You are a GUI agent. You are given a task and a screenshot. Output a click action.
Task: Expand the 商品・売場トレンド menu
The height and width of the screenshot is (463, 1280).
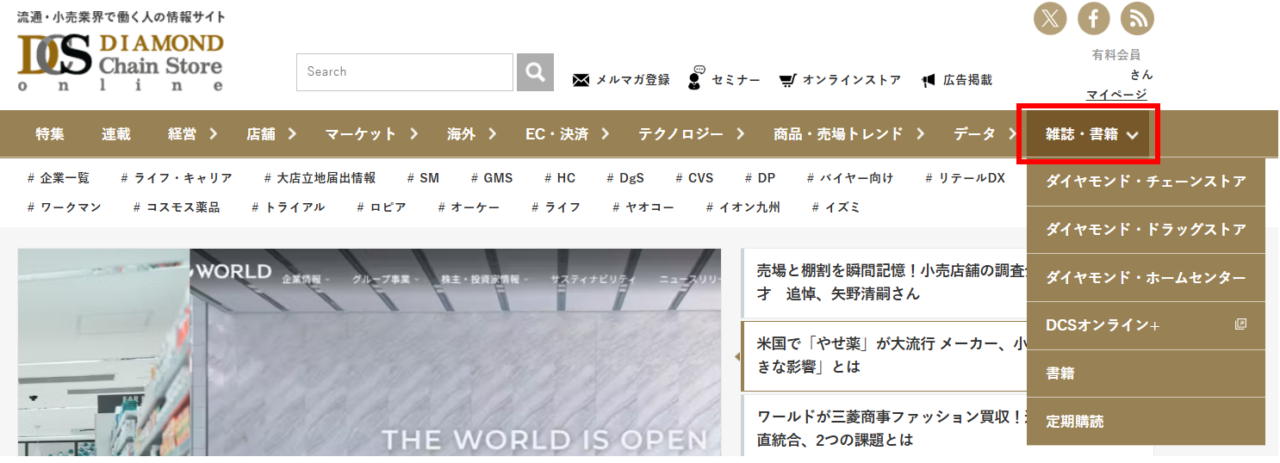point(848,134)
